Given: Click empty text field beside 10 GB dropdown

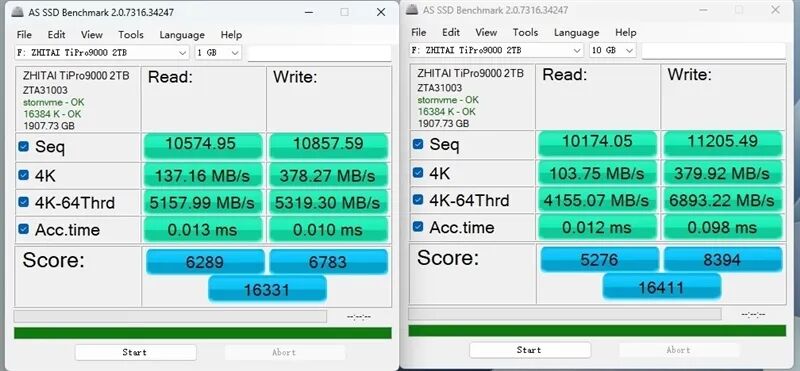Looking at the screenshot, I should pyautogui.click(x=713, y=51).
